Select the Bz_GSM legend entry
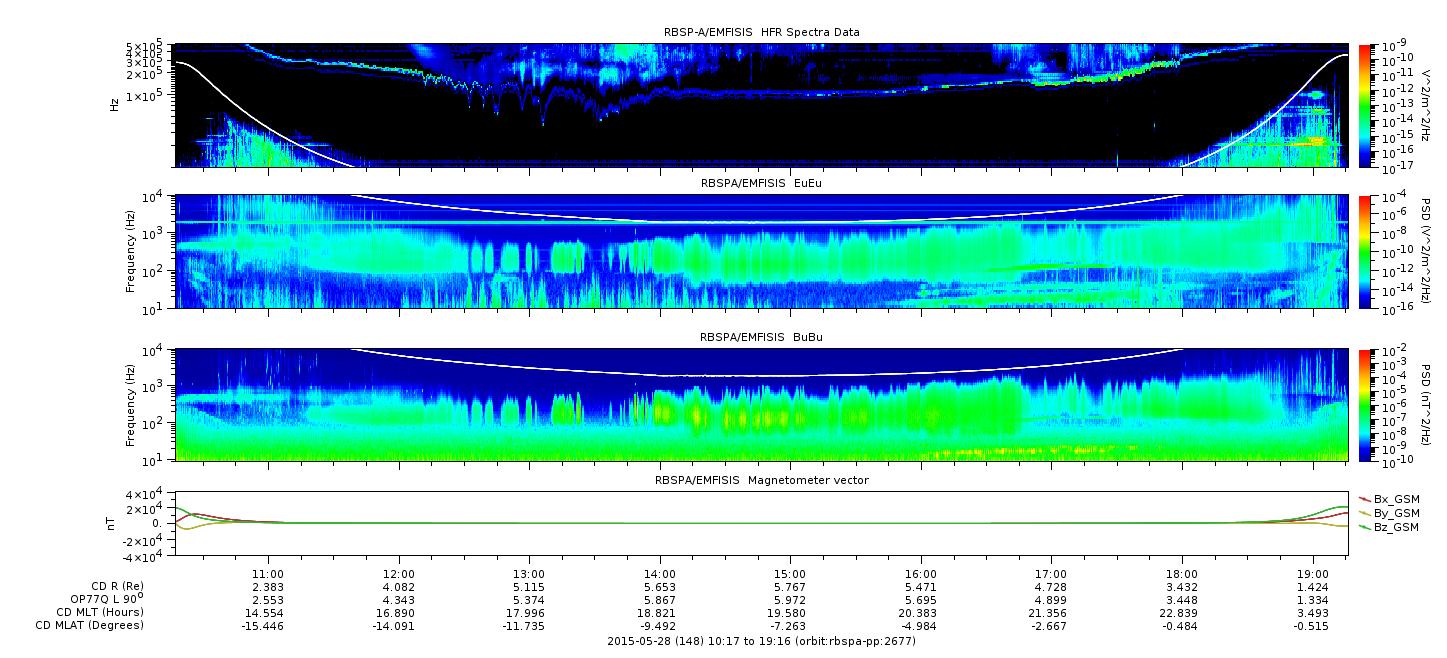The image size is (1447, 658). pos(1395,527)
